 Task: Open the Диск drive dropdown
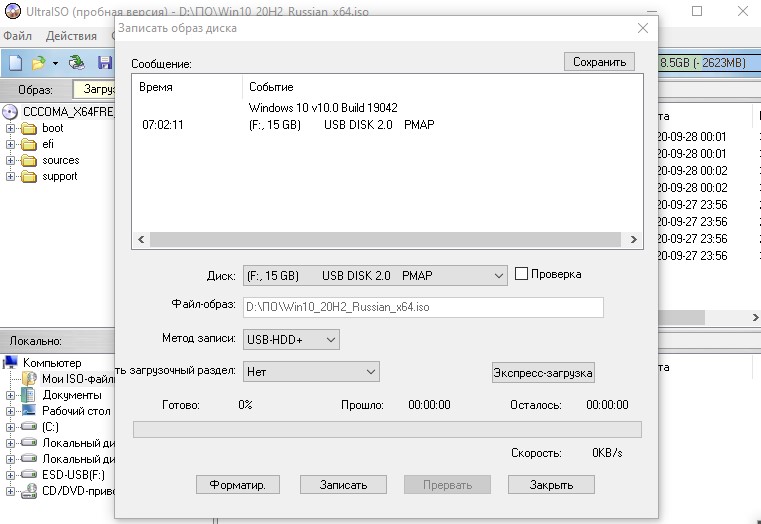tap(375, 276)
